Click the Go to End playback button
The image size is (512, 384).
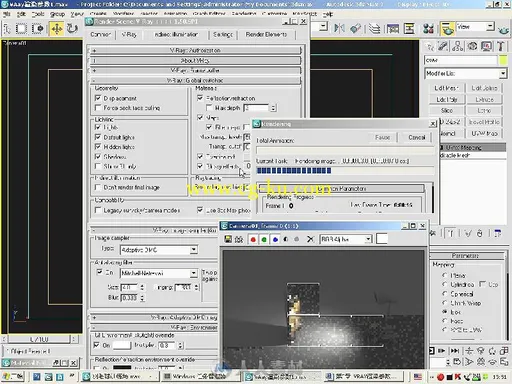coord(454,351)
